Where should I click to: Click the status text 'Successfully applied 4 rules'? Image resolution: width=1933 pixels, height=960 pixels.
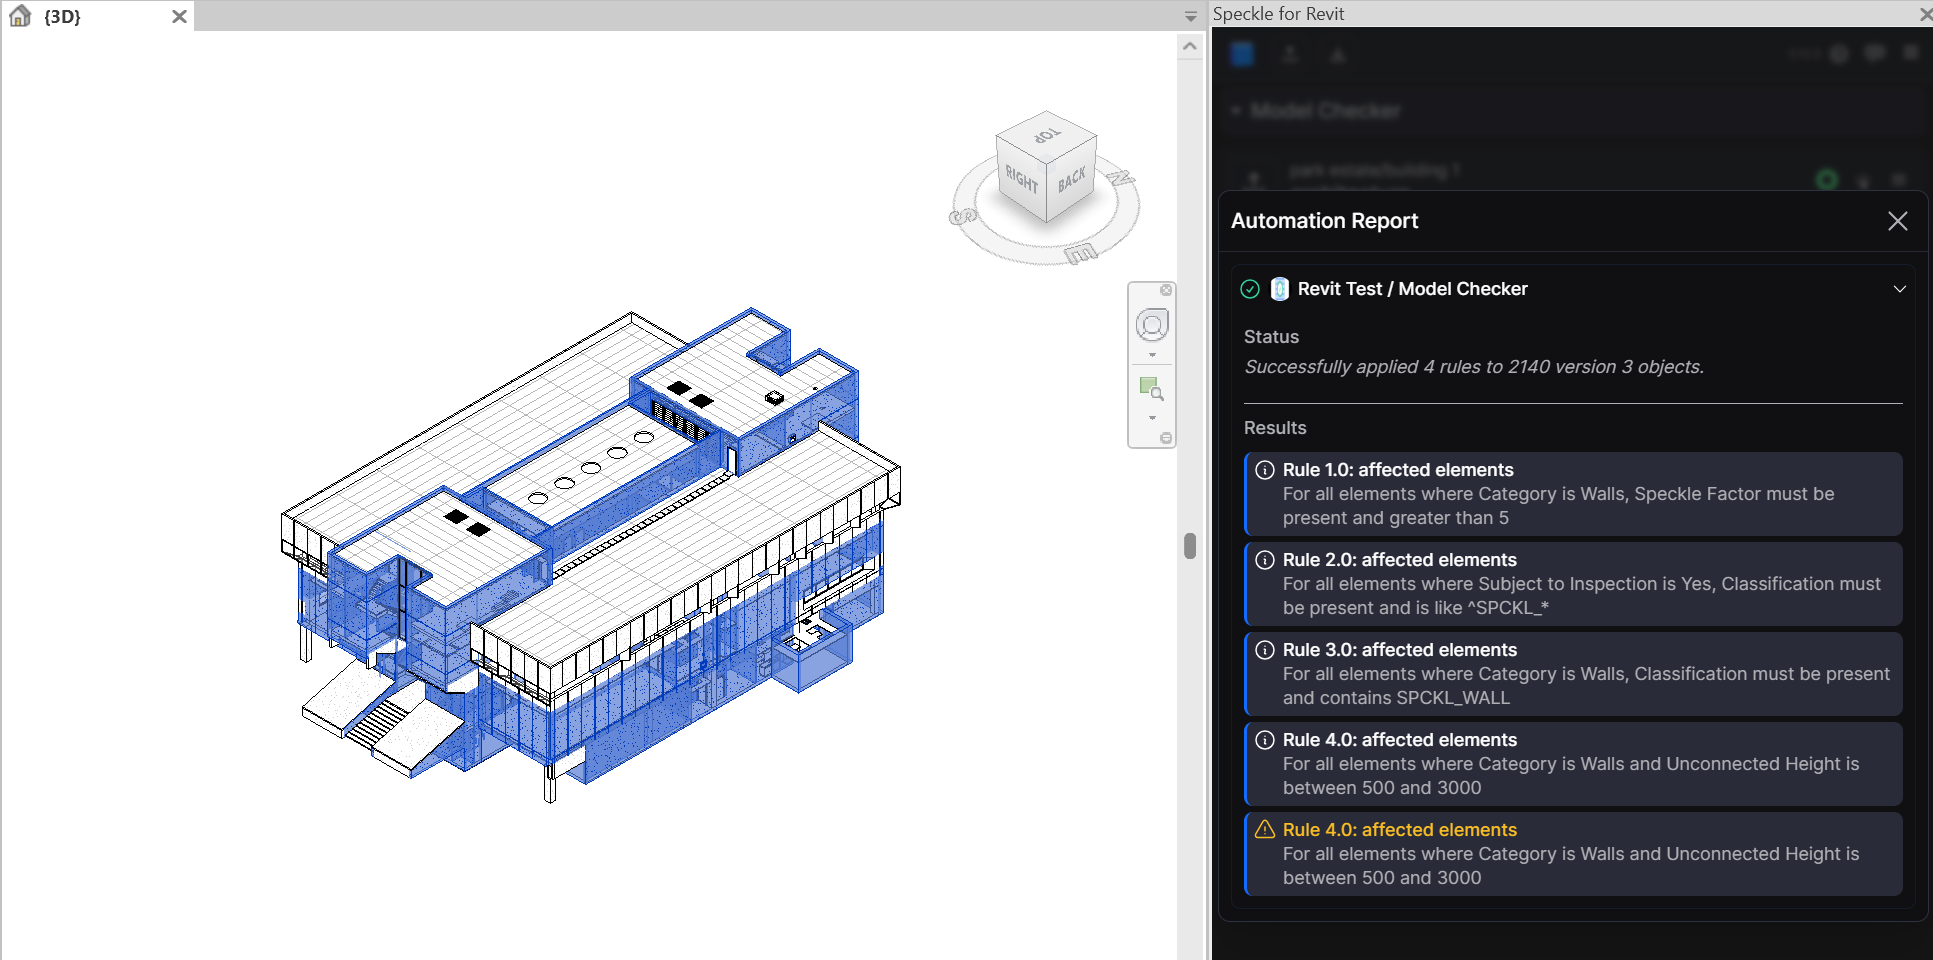[x=1474, y=367]
